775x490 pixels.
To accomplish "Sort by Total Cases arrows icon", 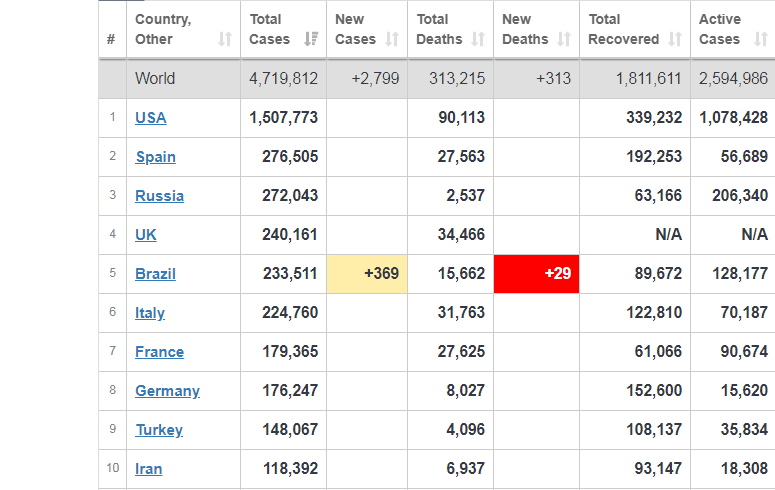I will (x=311, y=39).
